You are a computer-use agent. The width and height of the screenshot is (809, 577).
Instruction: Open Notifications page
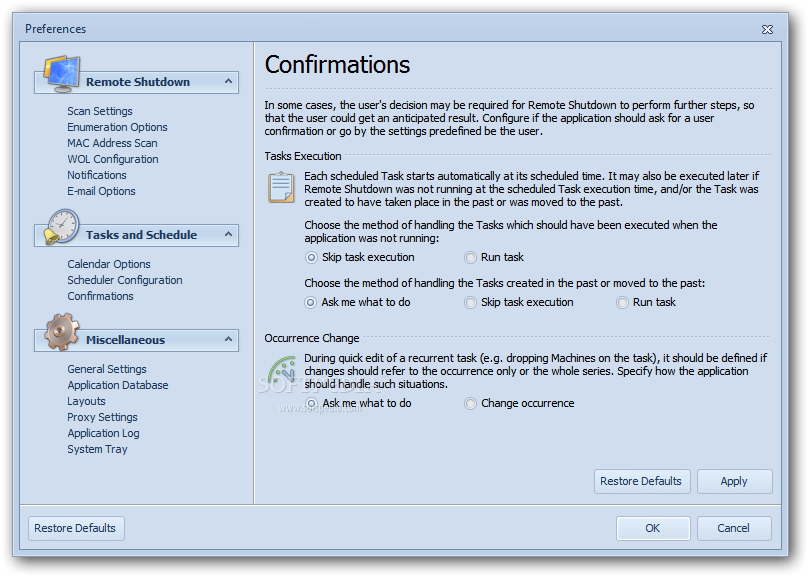coord(96,175)
